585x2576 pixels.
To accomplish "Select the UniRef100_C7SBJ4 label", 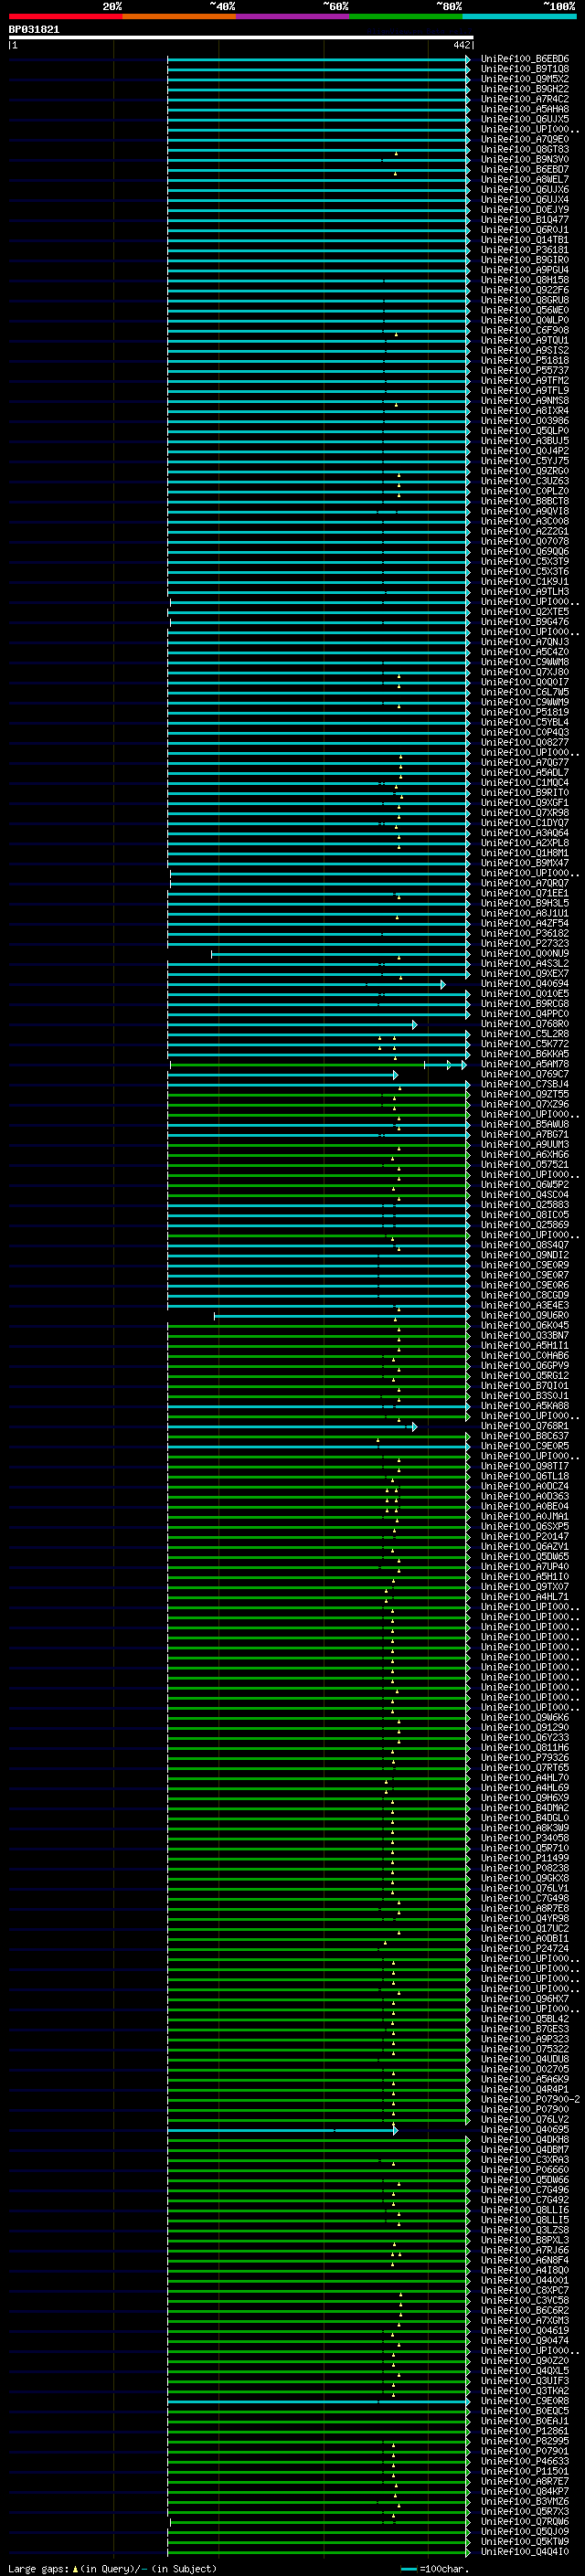I will coord(525,1084).
